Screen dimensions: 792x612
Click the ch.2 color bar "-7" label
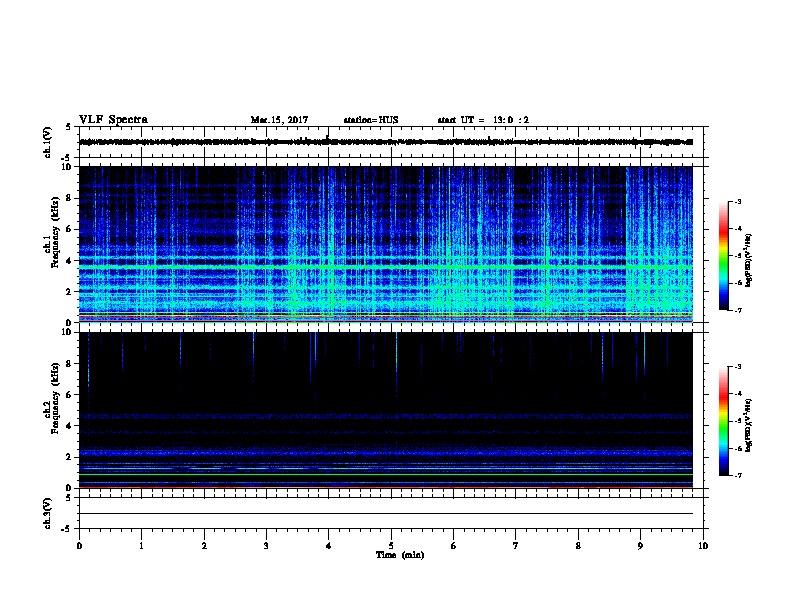point(737,476)
